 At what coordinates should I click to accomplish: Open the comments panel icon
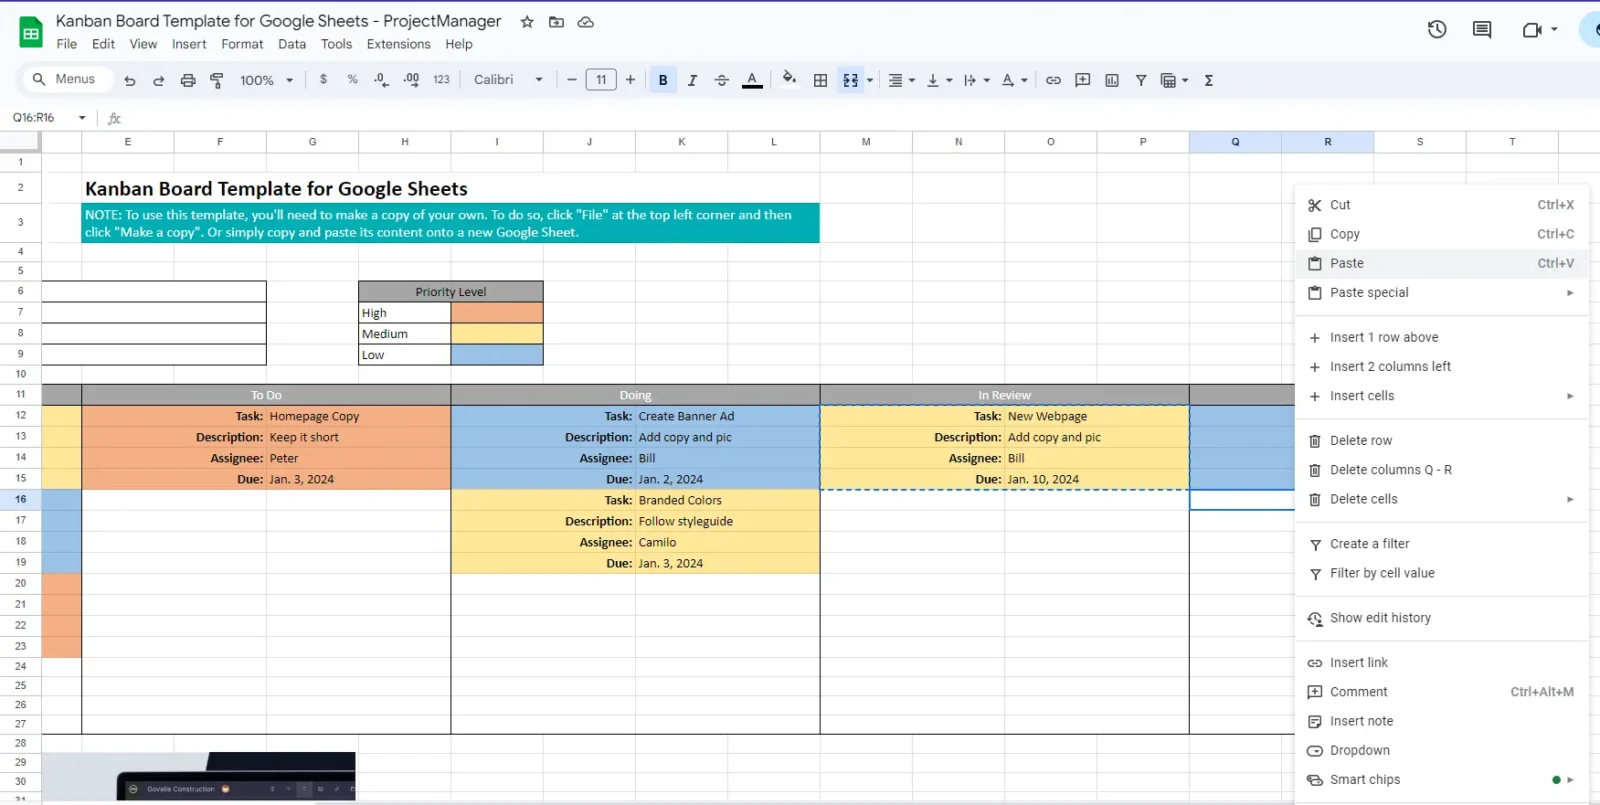pyautogui.click(x=1482, y=30)
